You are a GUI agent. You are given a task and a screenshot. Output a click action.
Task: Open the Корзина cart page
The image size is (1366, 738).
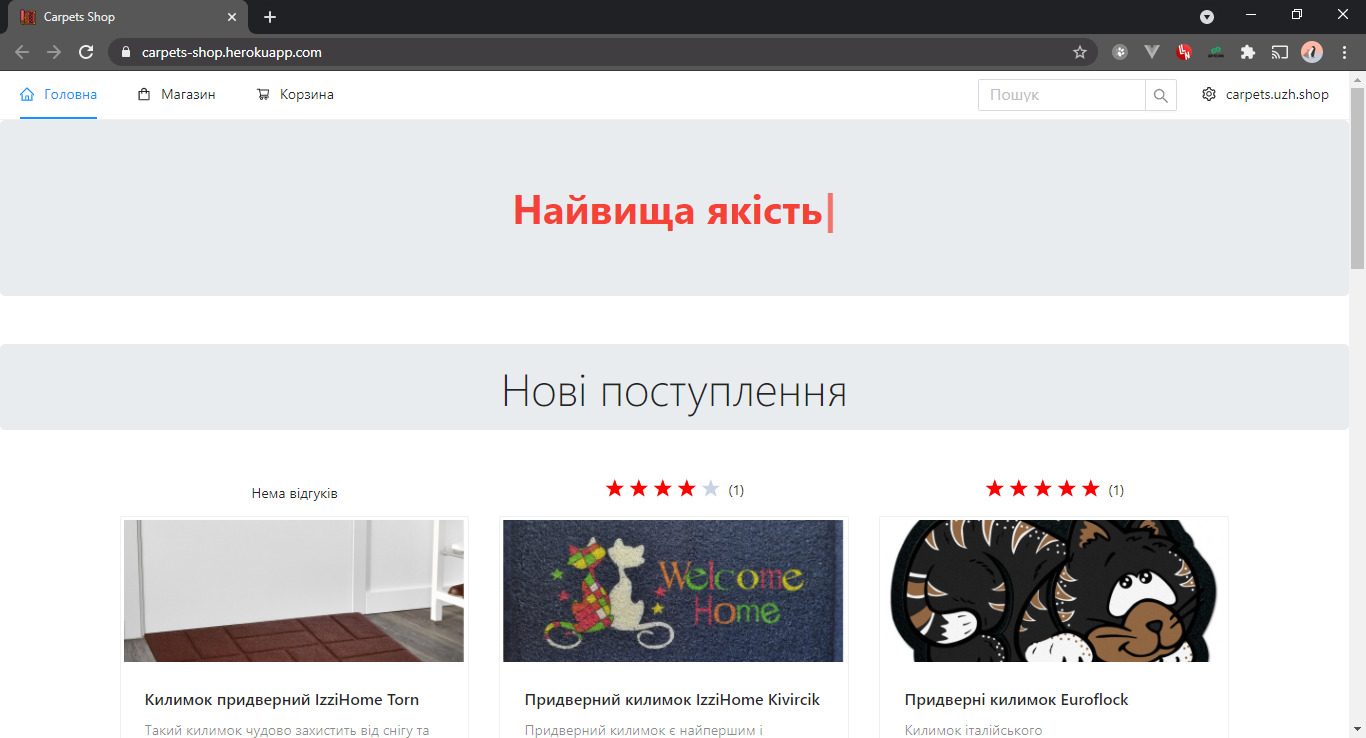tap(295, 94)
